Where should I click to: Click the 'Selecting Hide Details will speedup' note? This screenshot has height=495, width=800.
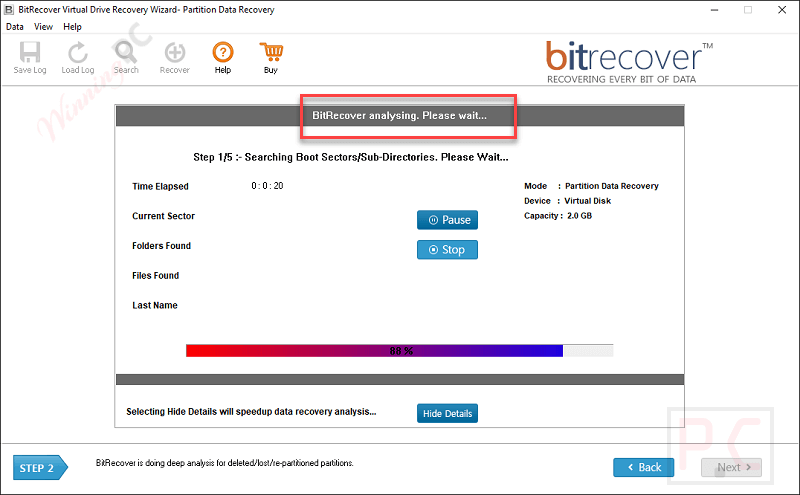point(251,411)
